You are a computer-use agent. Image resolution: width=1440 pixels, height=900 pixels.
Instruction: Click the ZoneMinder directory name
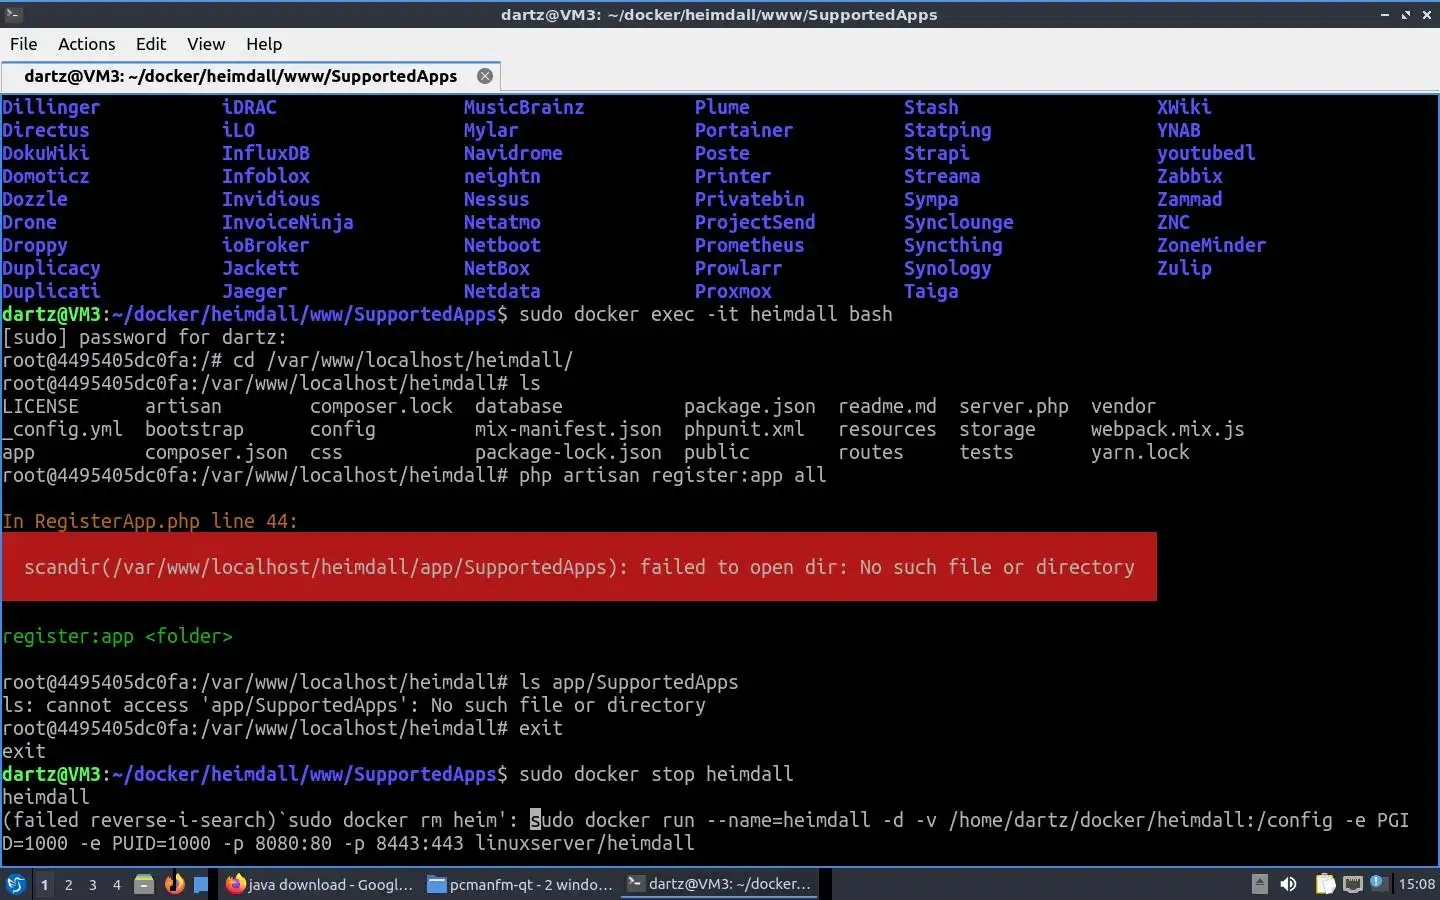tap(1211, 245)
